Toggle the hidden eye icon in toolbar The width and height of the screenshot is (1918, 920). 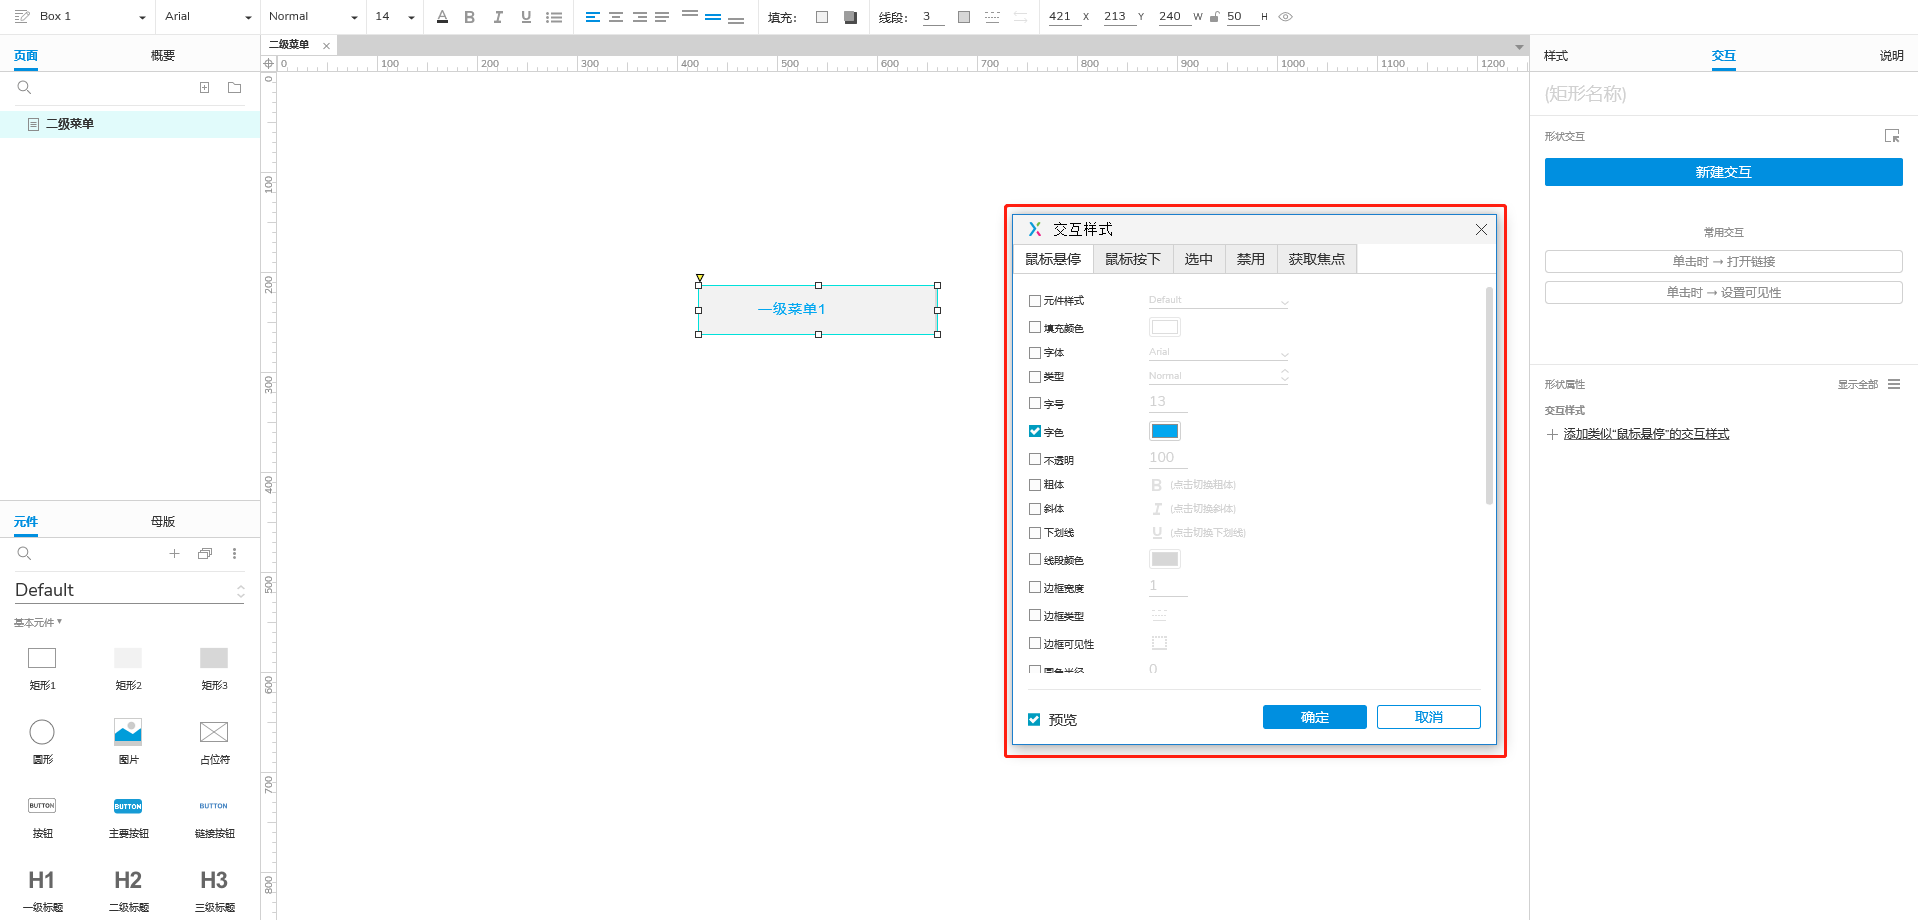click(x=1286, y=17)
